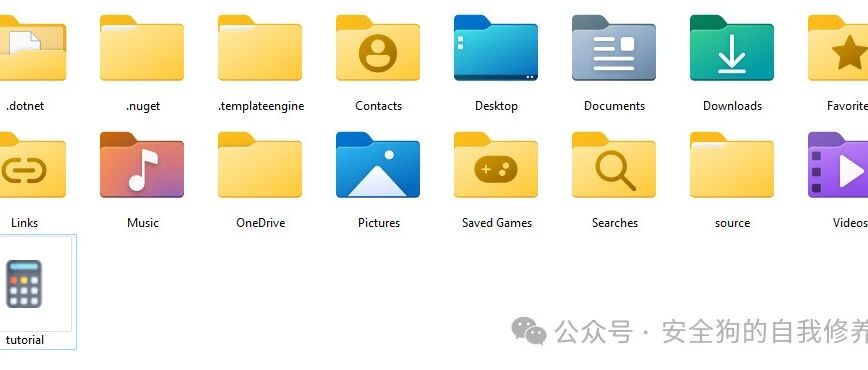Image resolution: width=868 pixels, height=370 pixels.
Task: Click the "Documents" label text
Action: (x=614, y=106)
